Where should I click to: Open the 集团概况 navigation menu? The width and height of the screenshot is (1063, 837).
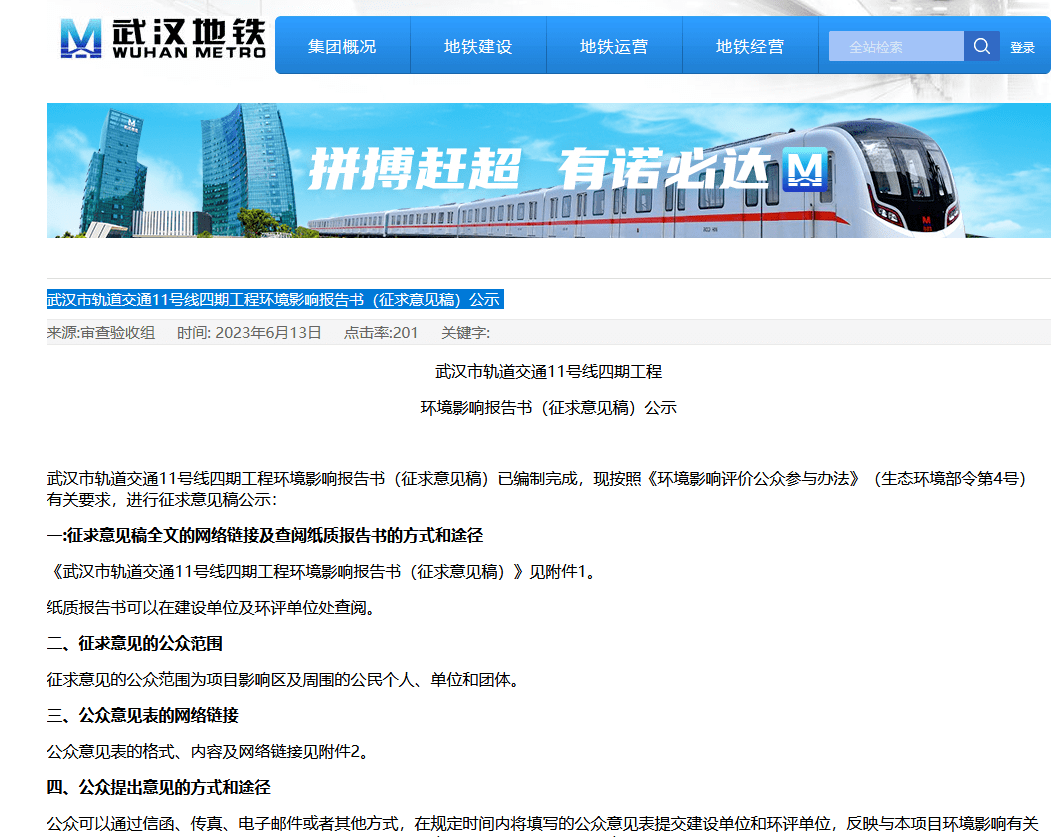point(342,46)
